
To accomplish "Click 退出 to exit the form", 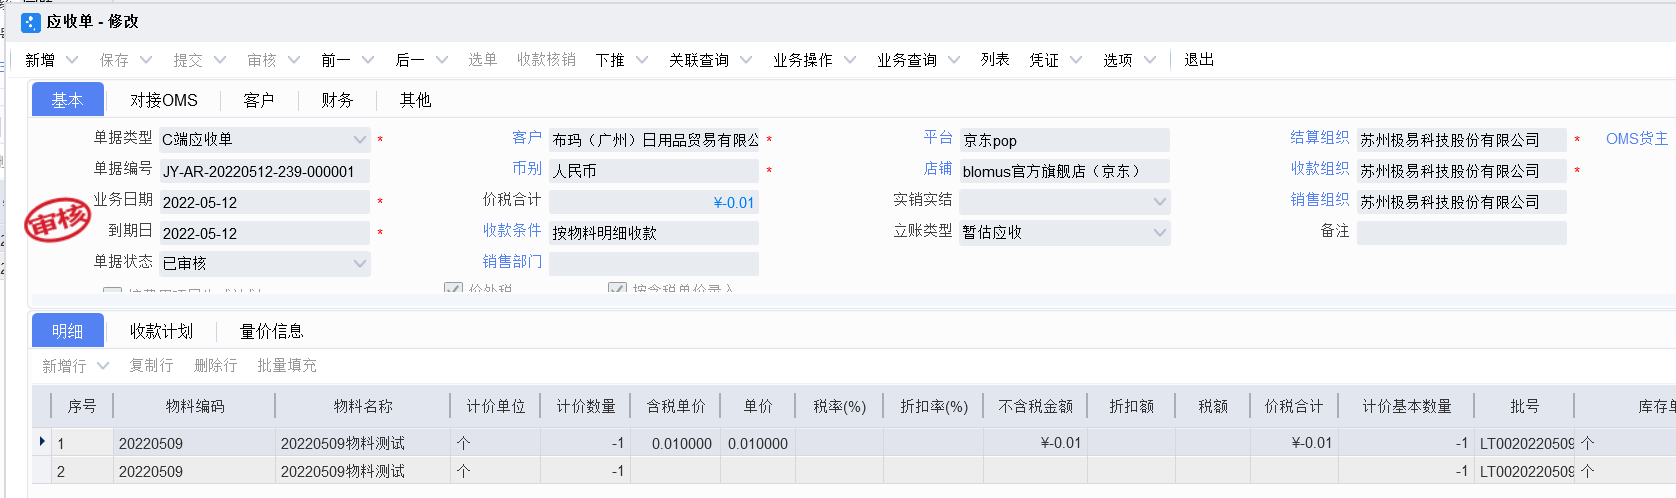I will pyautogui.click(x=1199, y=60).
